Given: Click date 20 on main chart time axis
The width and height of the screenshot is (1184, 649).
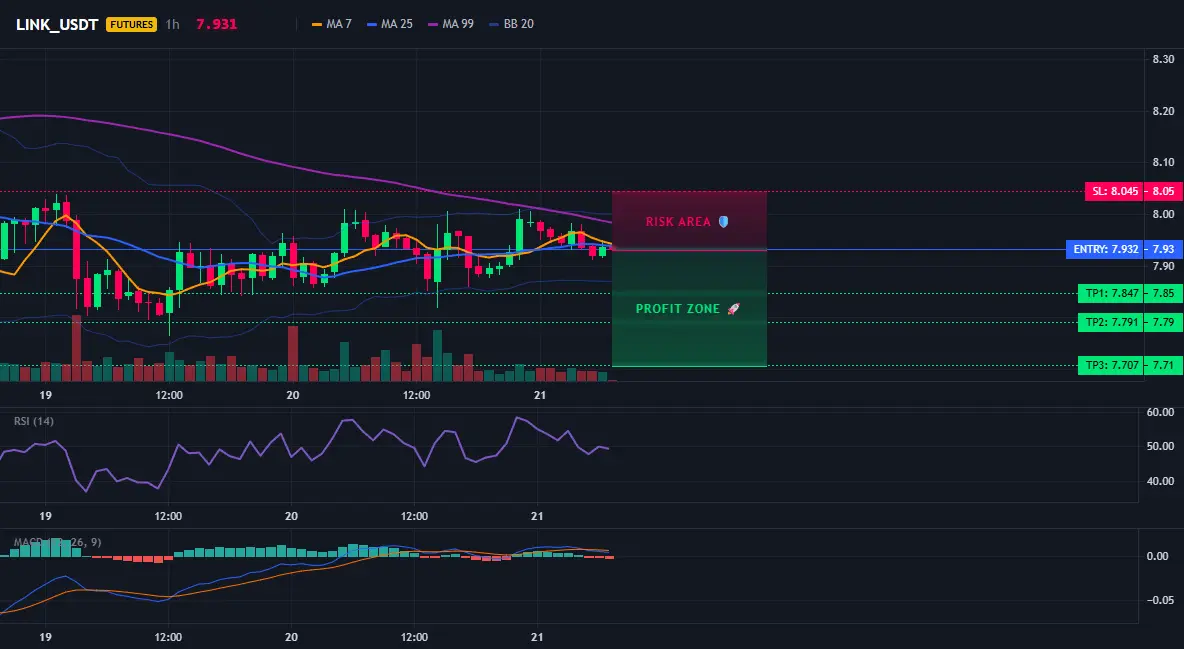Looking at the screenshot, I should tap(292, 395).
